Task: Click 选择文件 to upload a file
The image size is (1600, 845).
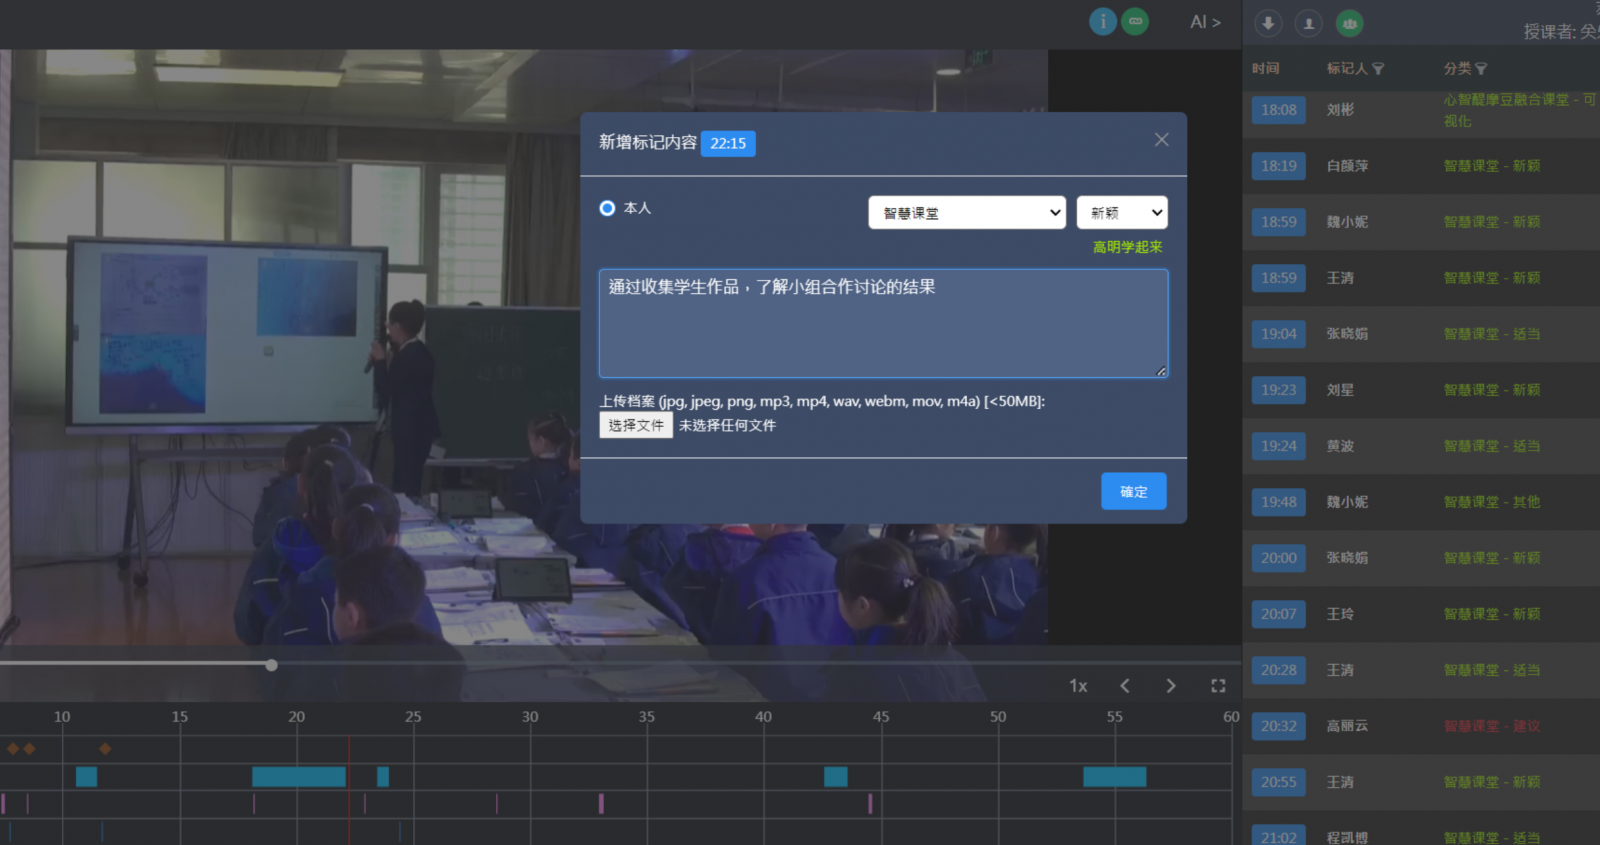Action: pos(635,425)
